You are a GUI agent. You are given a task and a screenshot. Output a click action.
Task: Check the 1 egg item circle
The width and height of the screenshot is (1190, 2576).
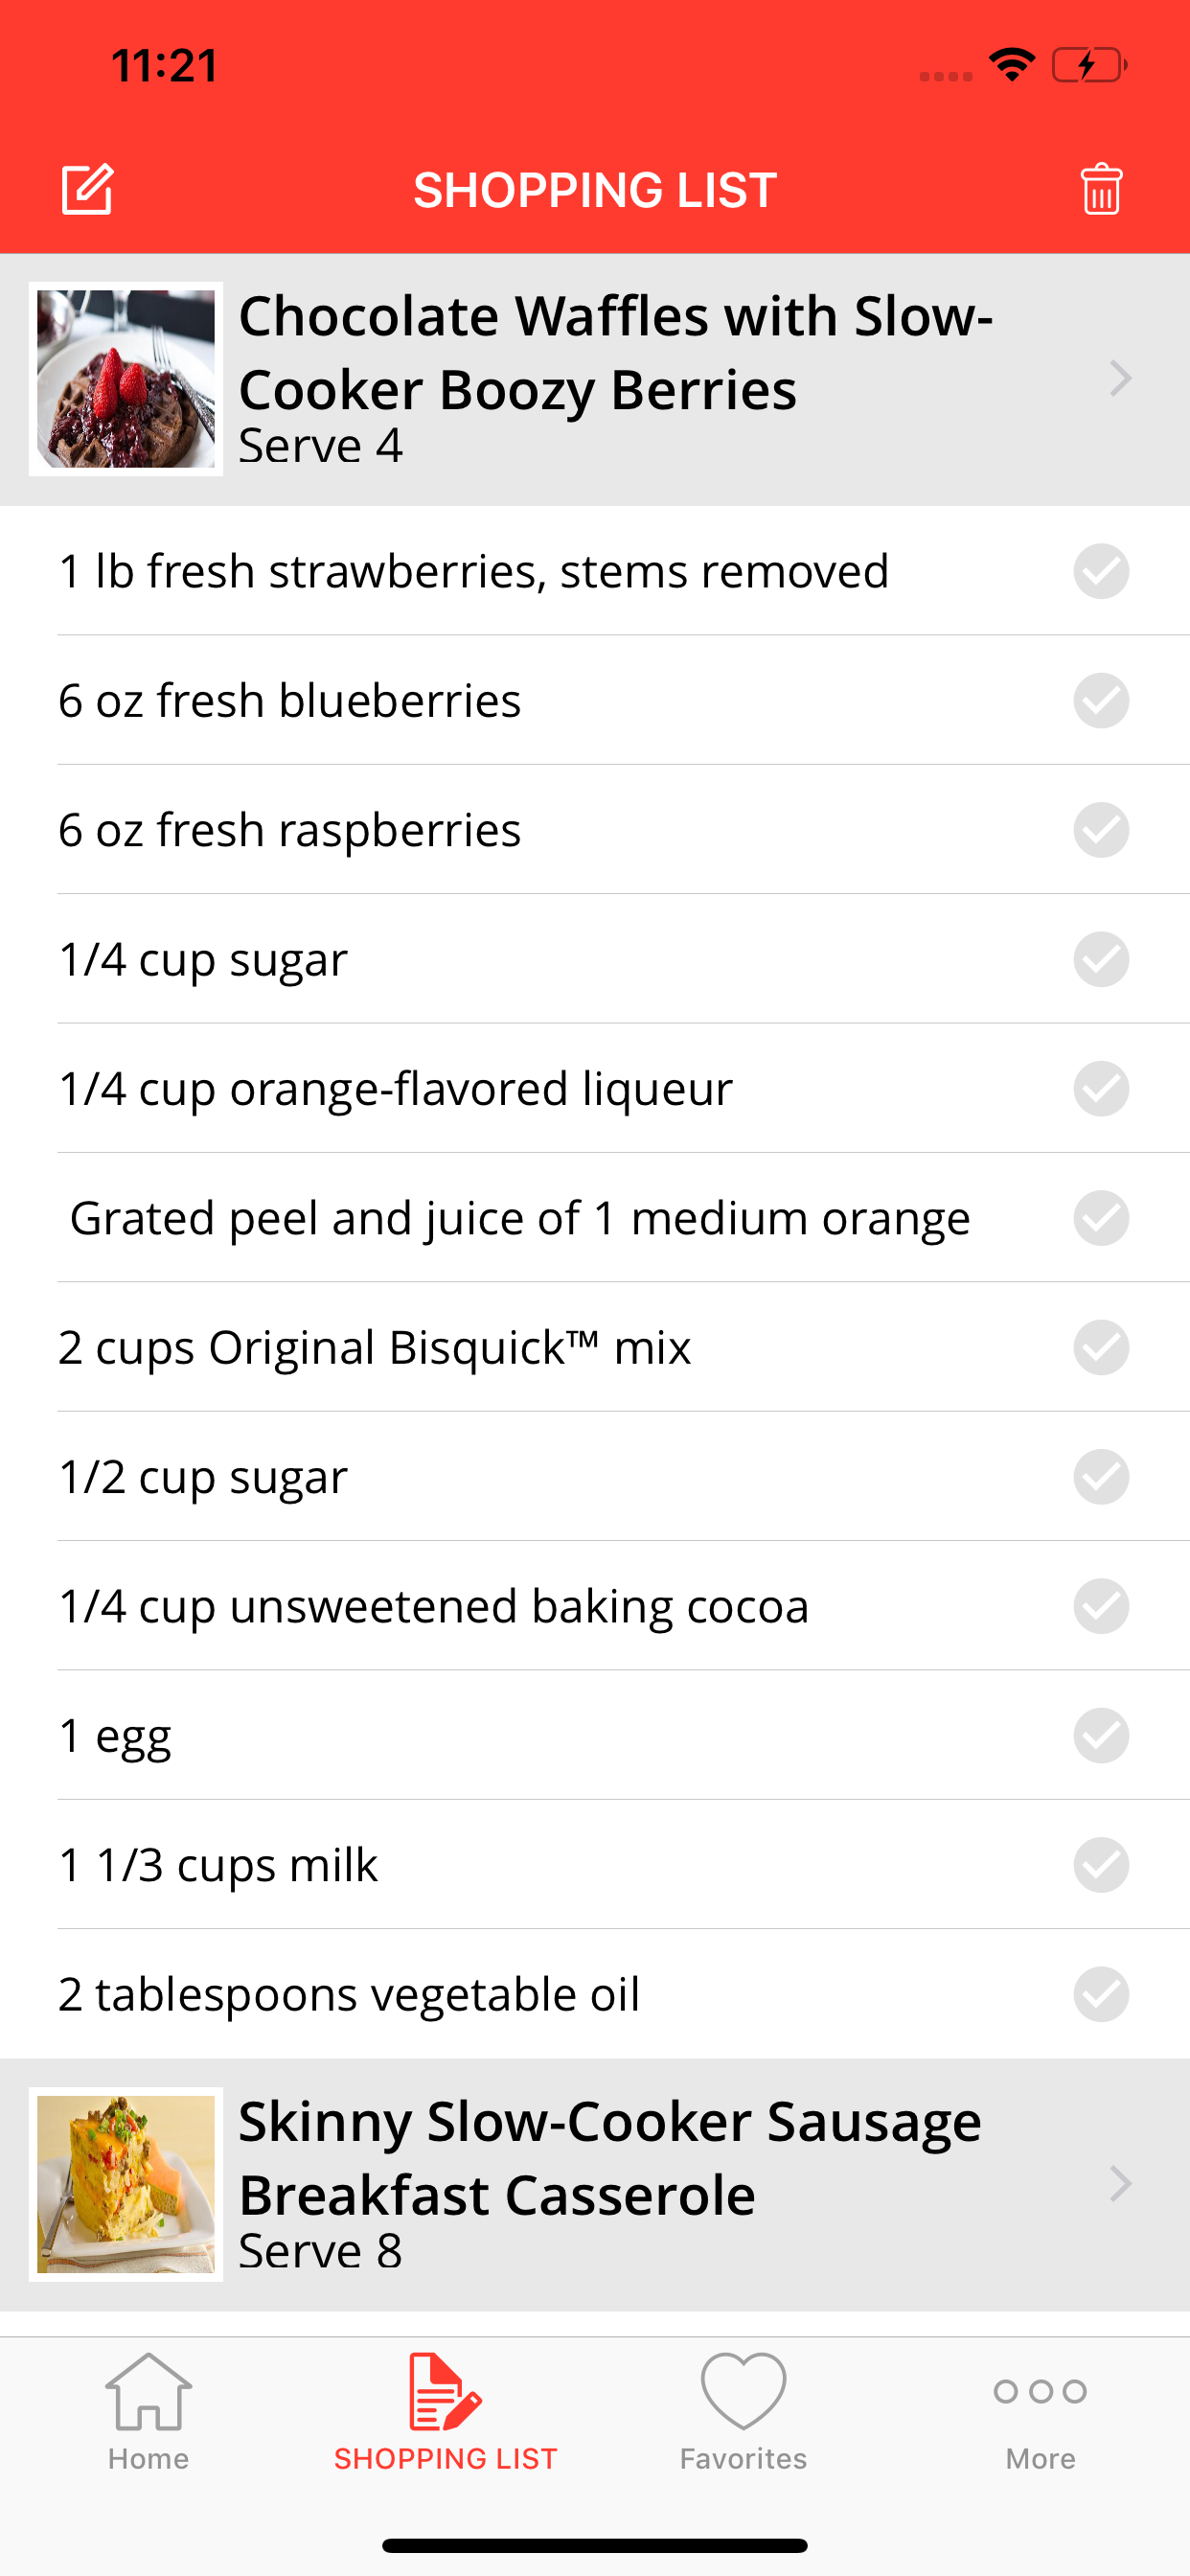1101,1735
